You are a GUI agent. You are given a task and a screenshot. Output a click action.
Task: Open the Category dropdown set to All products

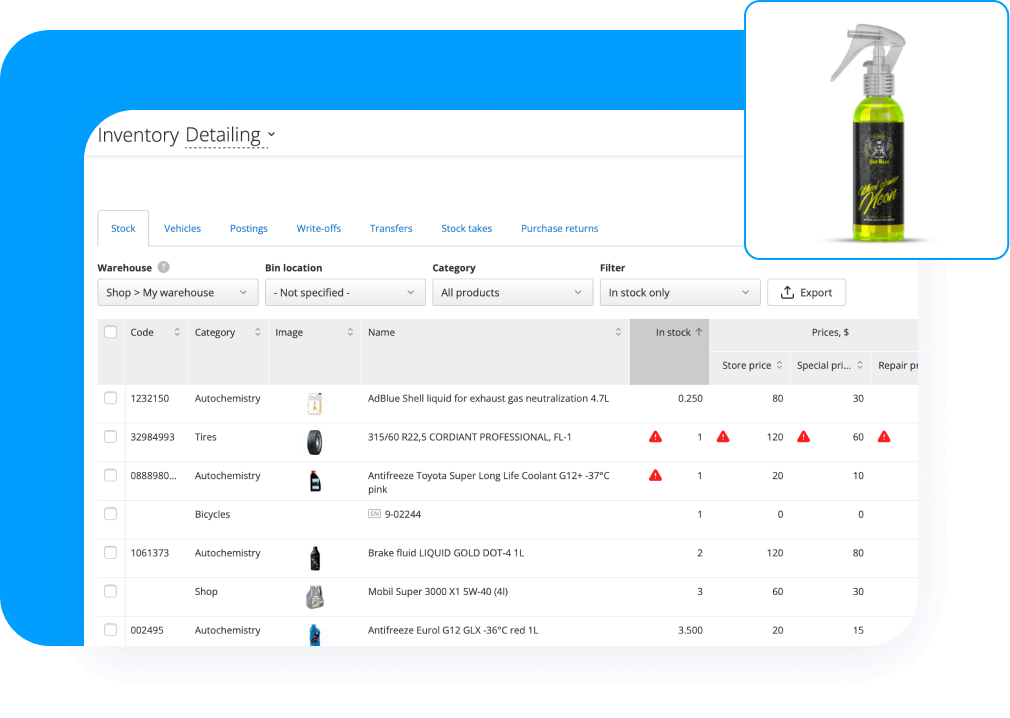pos(512,292)
